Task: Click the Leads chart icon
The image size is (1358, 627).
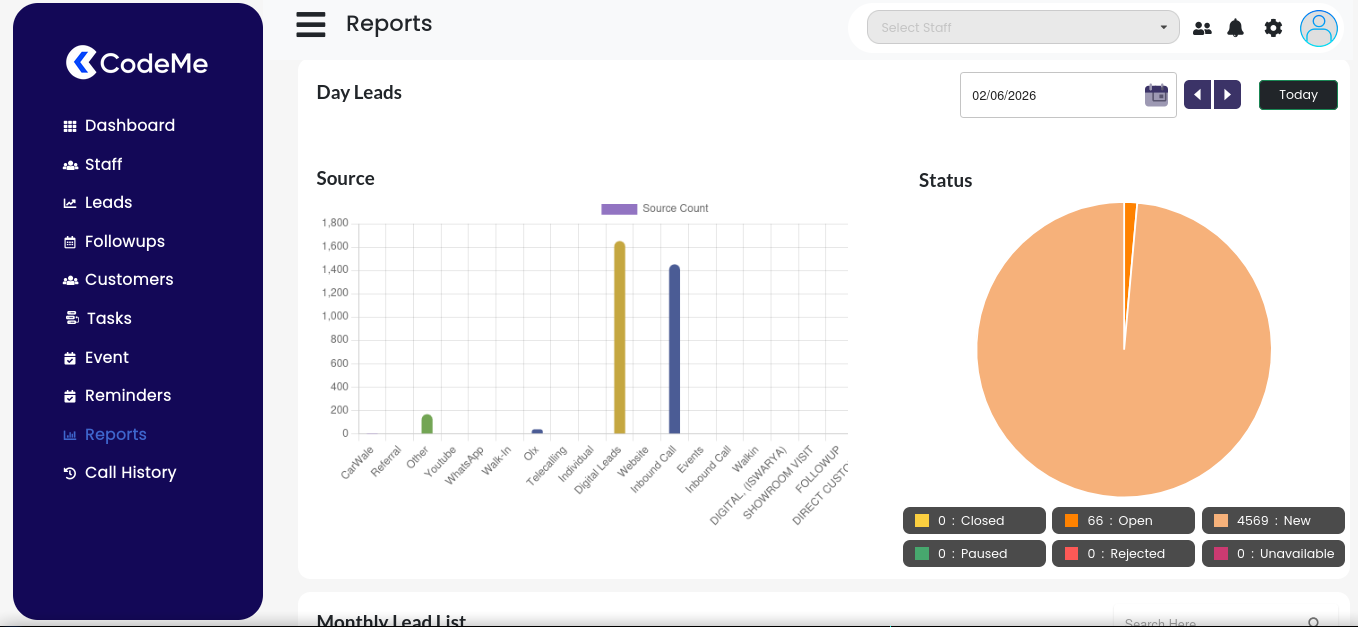Action: [70, 203]
